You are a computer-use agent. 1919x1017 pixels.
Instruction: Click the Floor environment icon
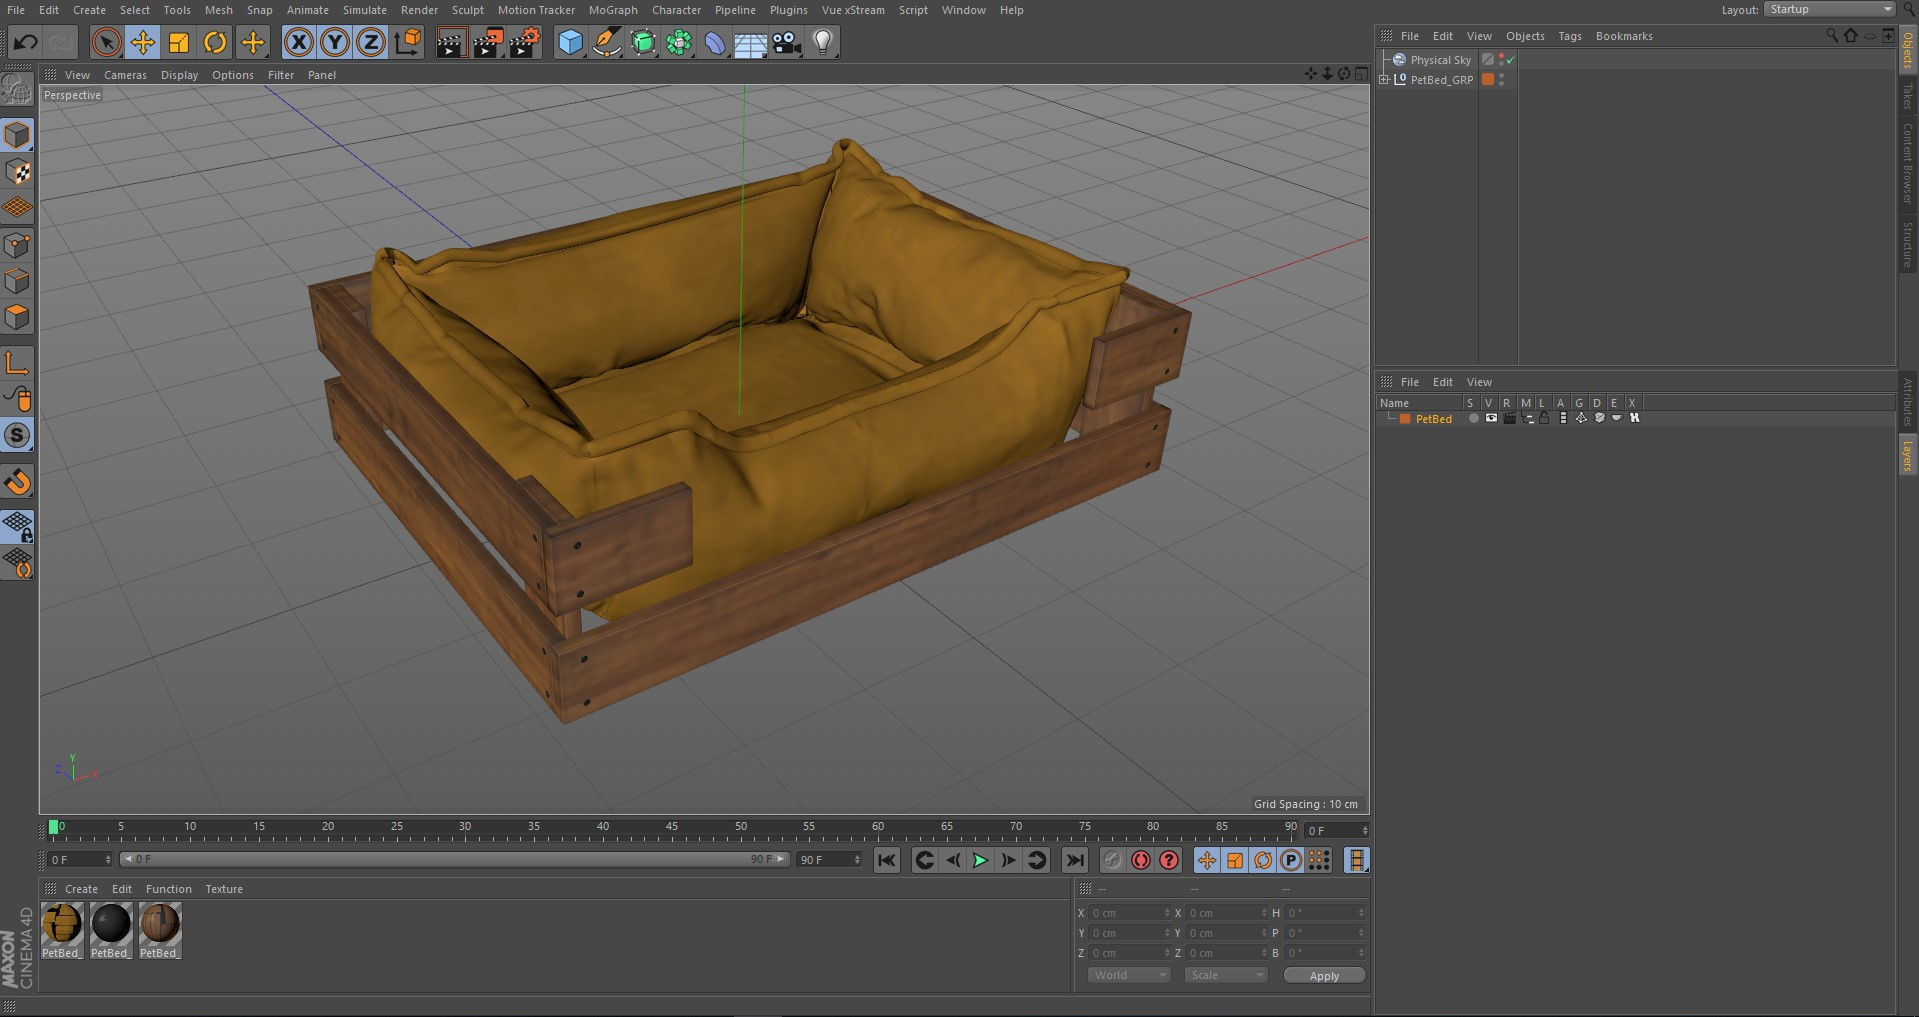click(751, 43)
